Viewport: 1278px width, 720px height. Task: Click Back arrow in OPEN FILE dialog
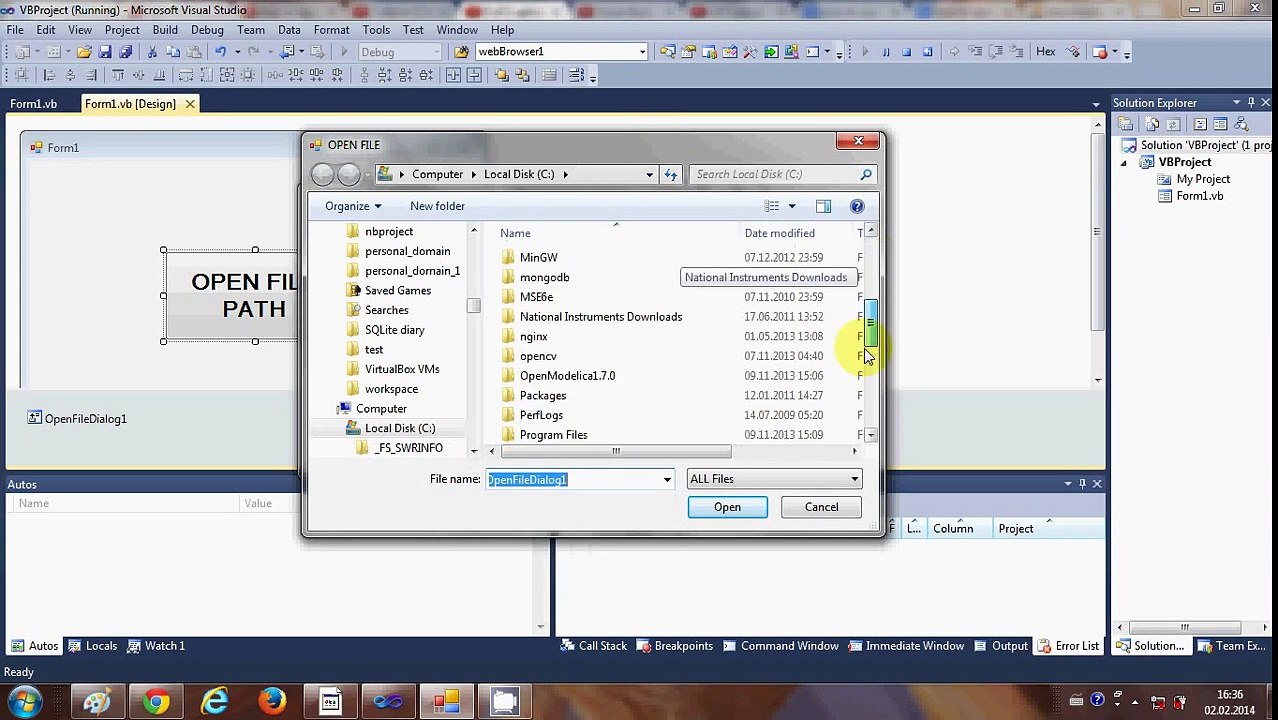pos(322,174)
